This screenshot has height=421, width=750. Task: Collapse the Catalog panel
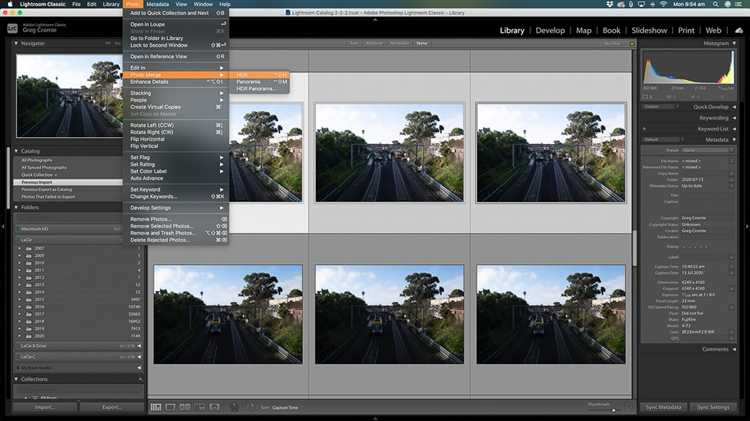pyautogui.click(x=16, y=151)
